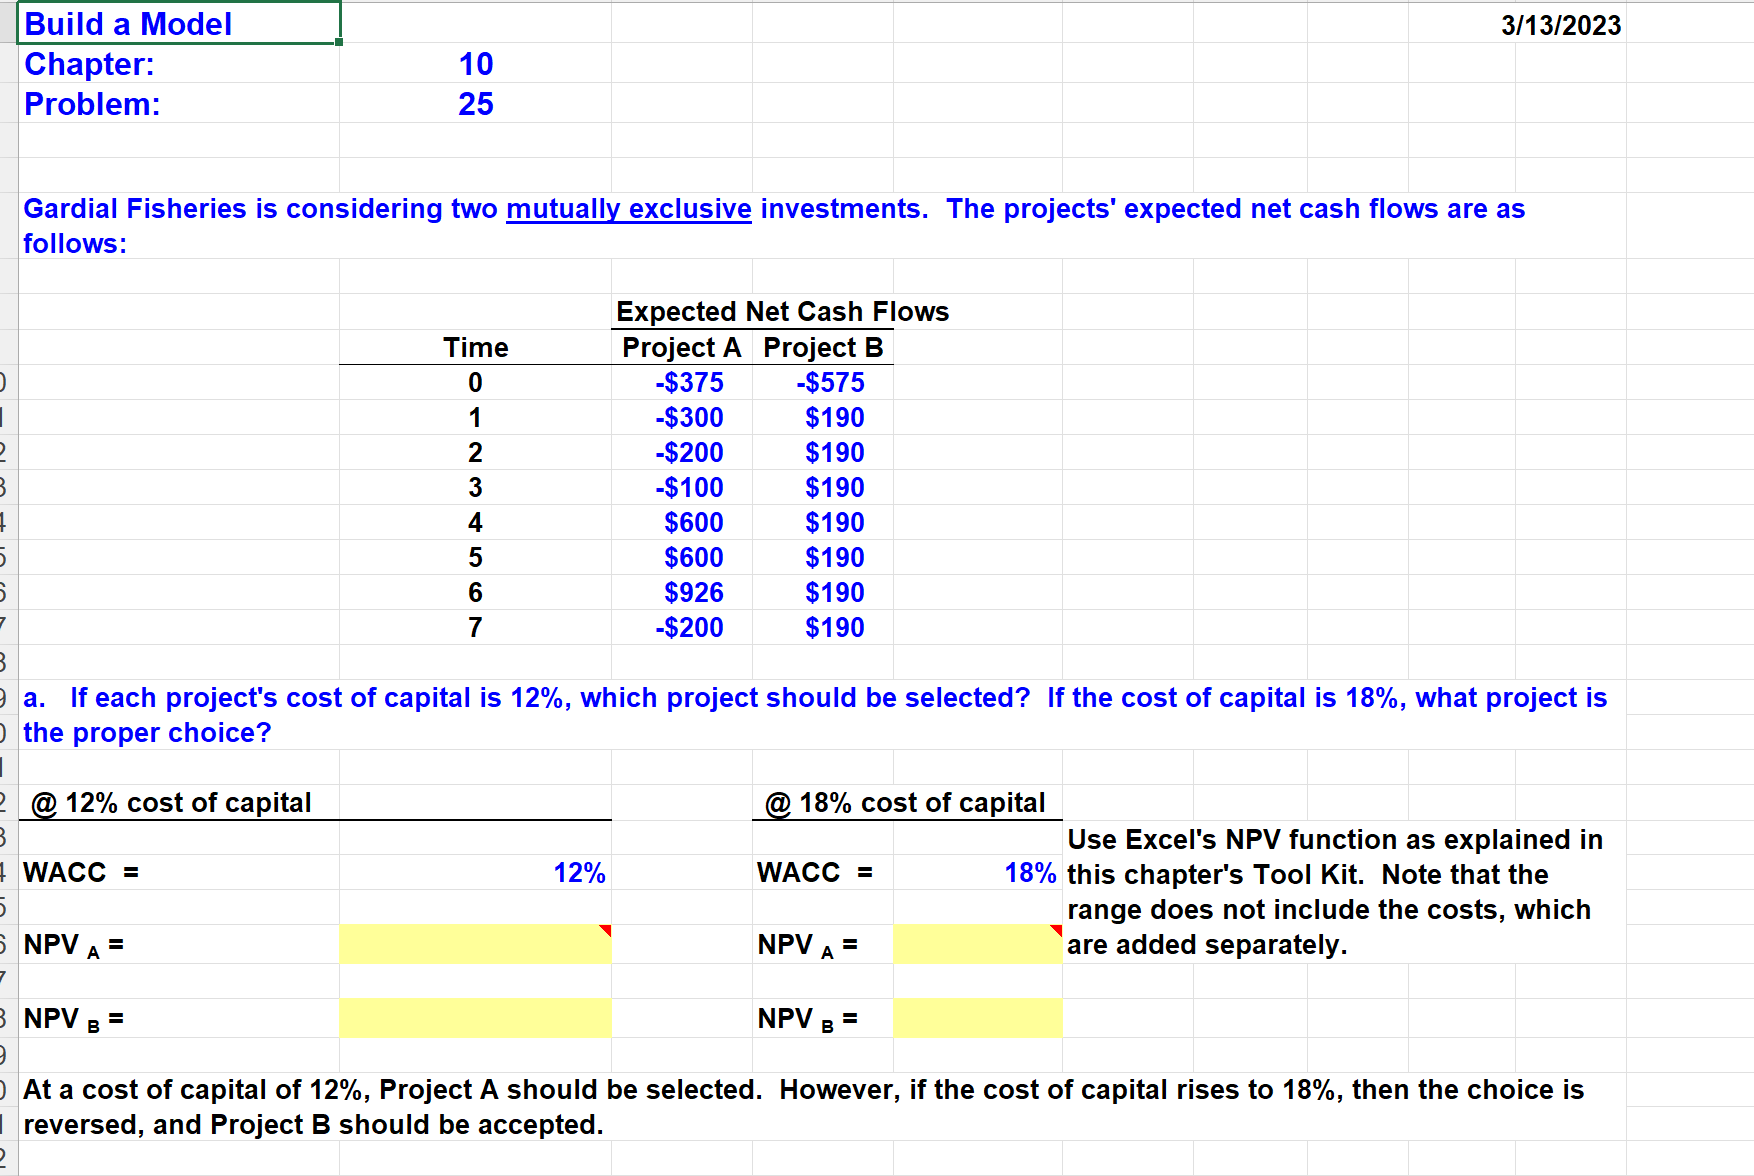1754x1176 pixels.
Task: Select the Project B column header
Action: tap(823, 347)
